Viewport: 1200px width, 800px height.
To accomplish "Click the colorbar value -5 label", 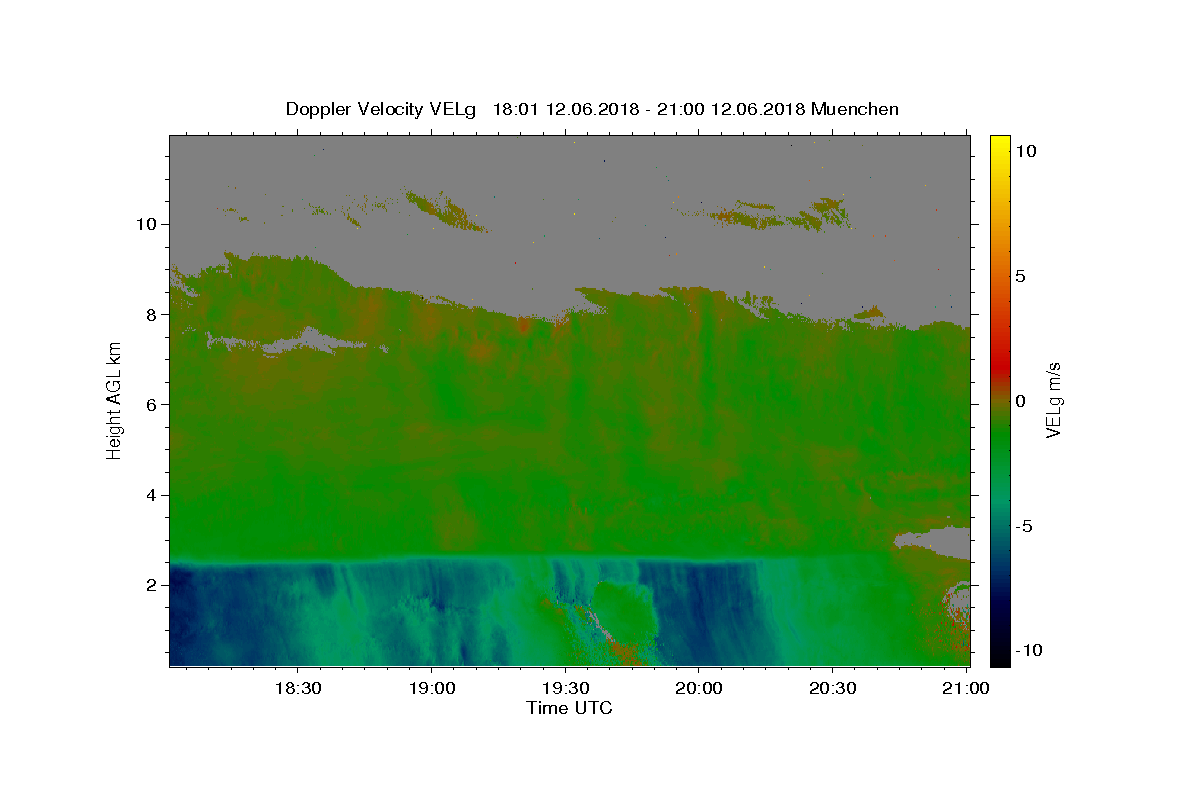I will click(1023, 526).
